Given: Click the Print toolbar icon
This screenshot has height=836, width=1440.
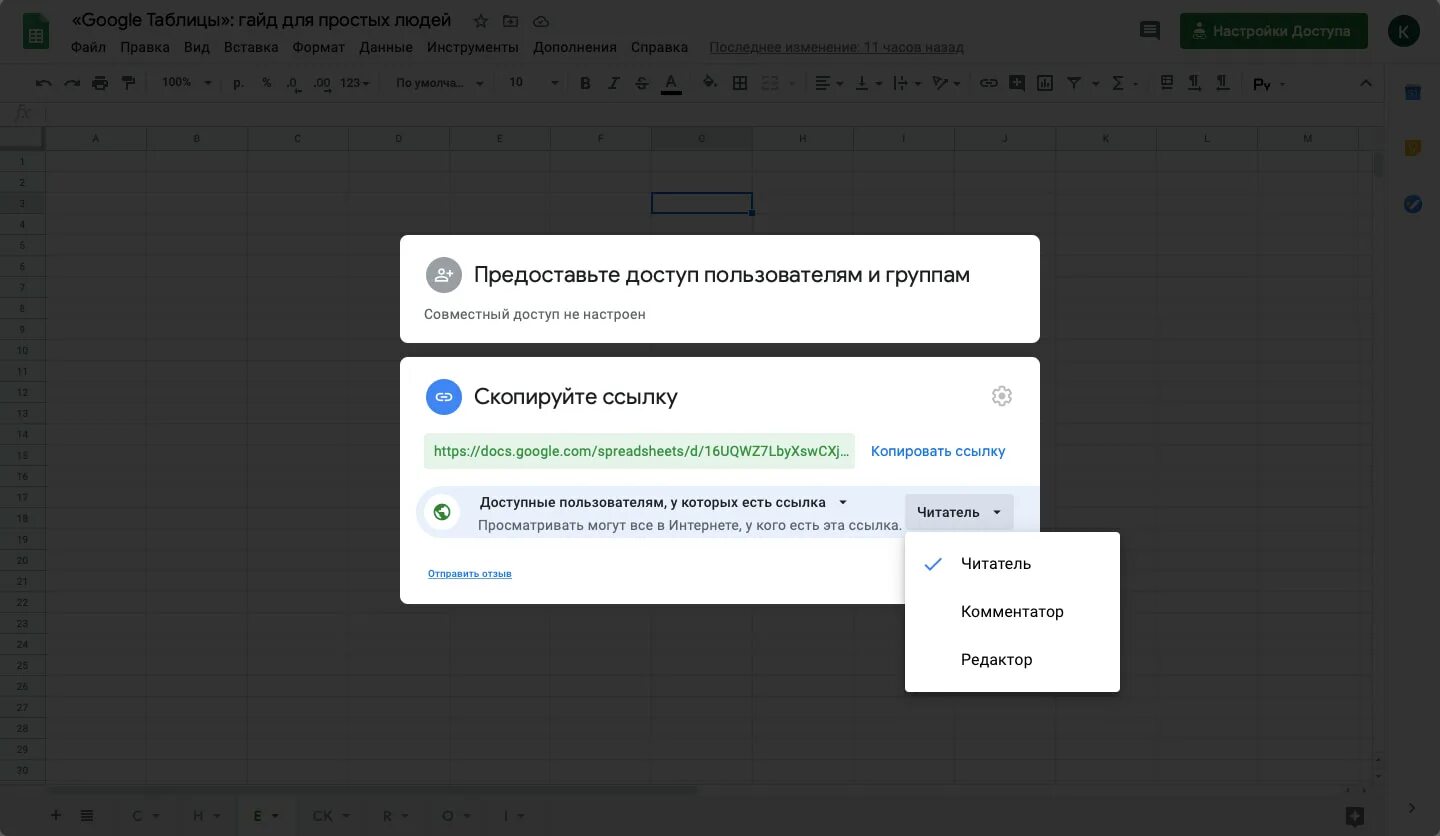Looking at the screenshot, I should [x=100, y=83].
